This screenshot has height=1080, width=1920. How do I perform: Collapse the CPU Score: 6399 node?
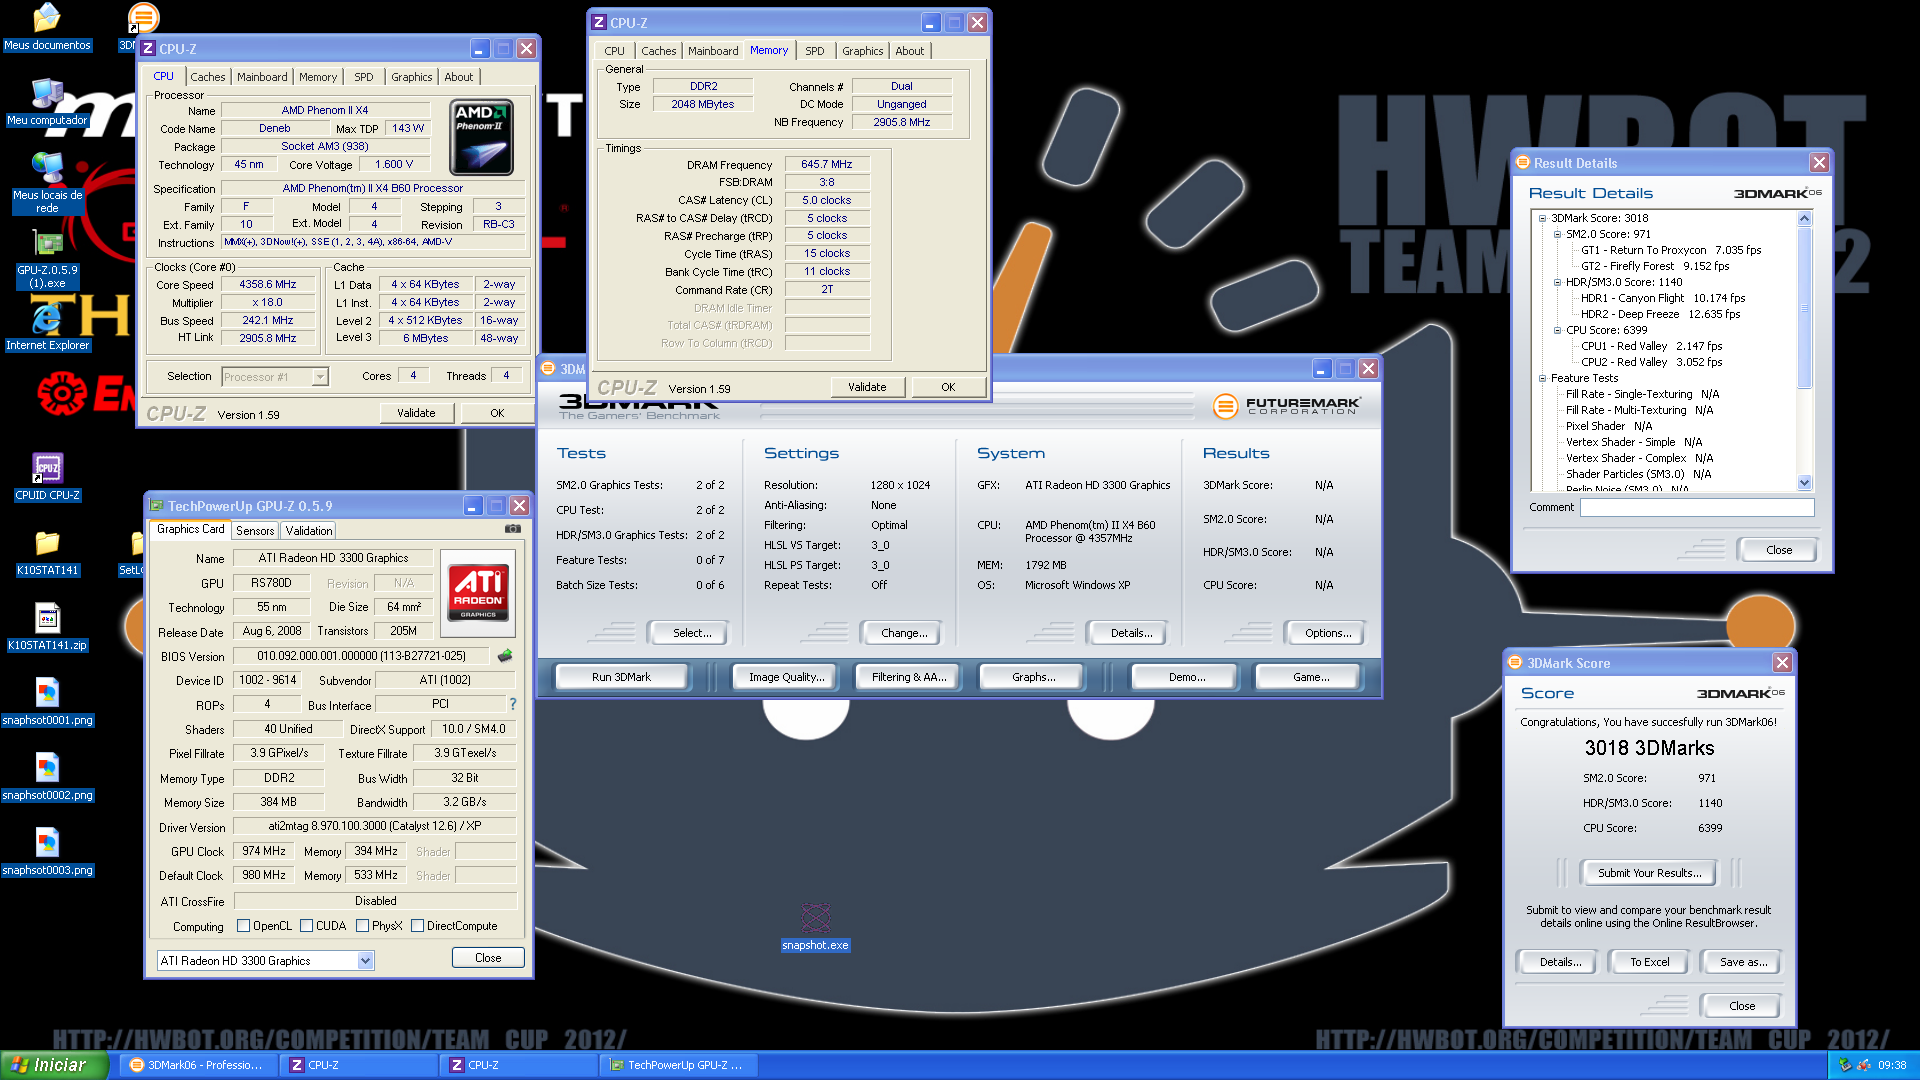1557,330
